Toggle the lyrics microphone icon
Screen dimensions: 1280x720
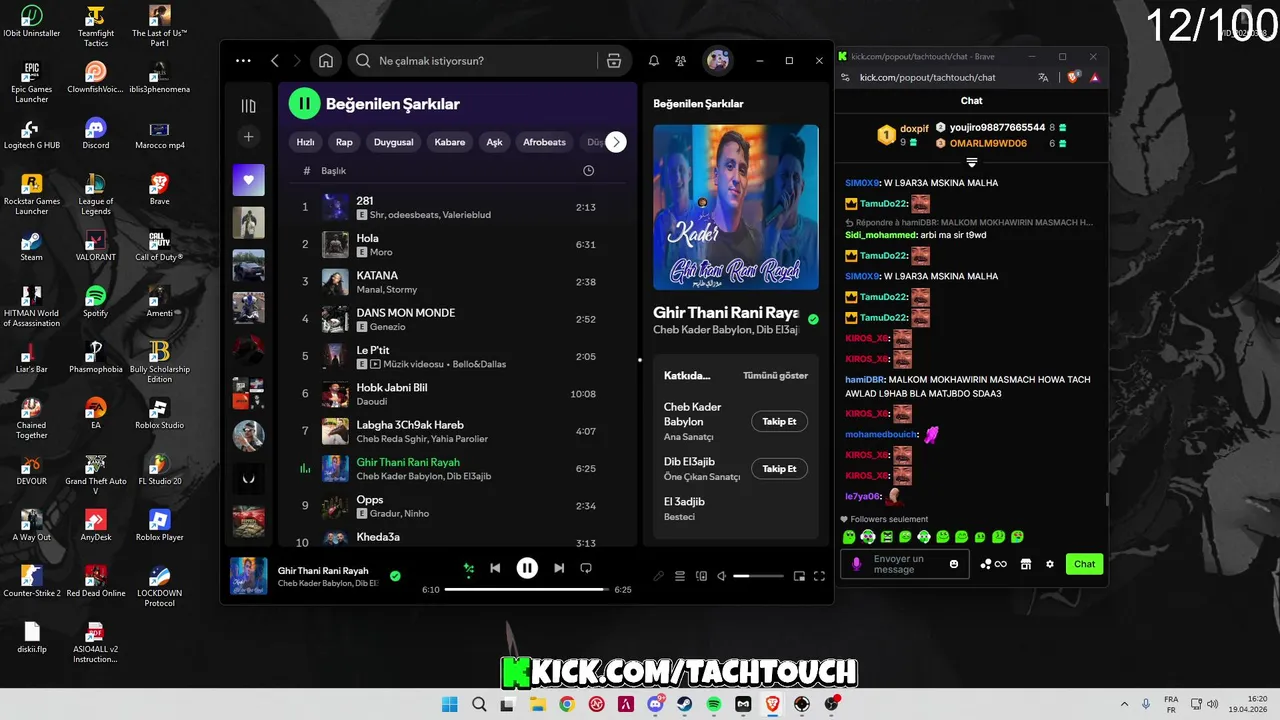658,576
